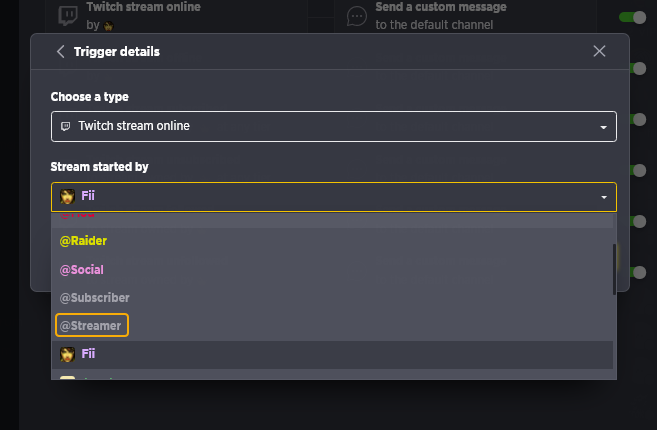
Task: Click Fii avatar in dropdown list
Action: pyautogui.click(x=67, y=354)
